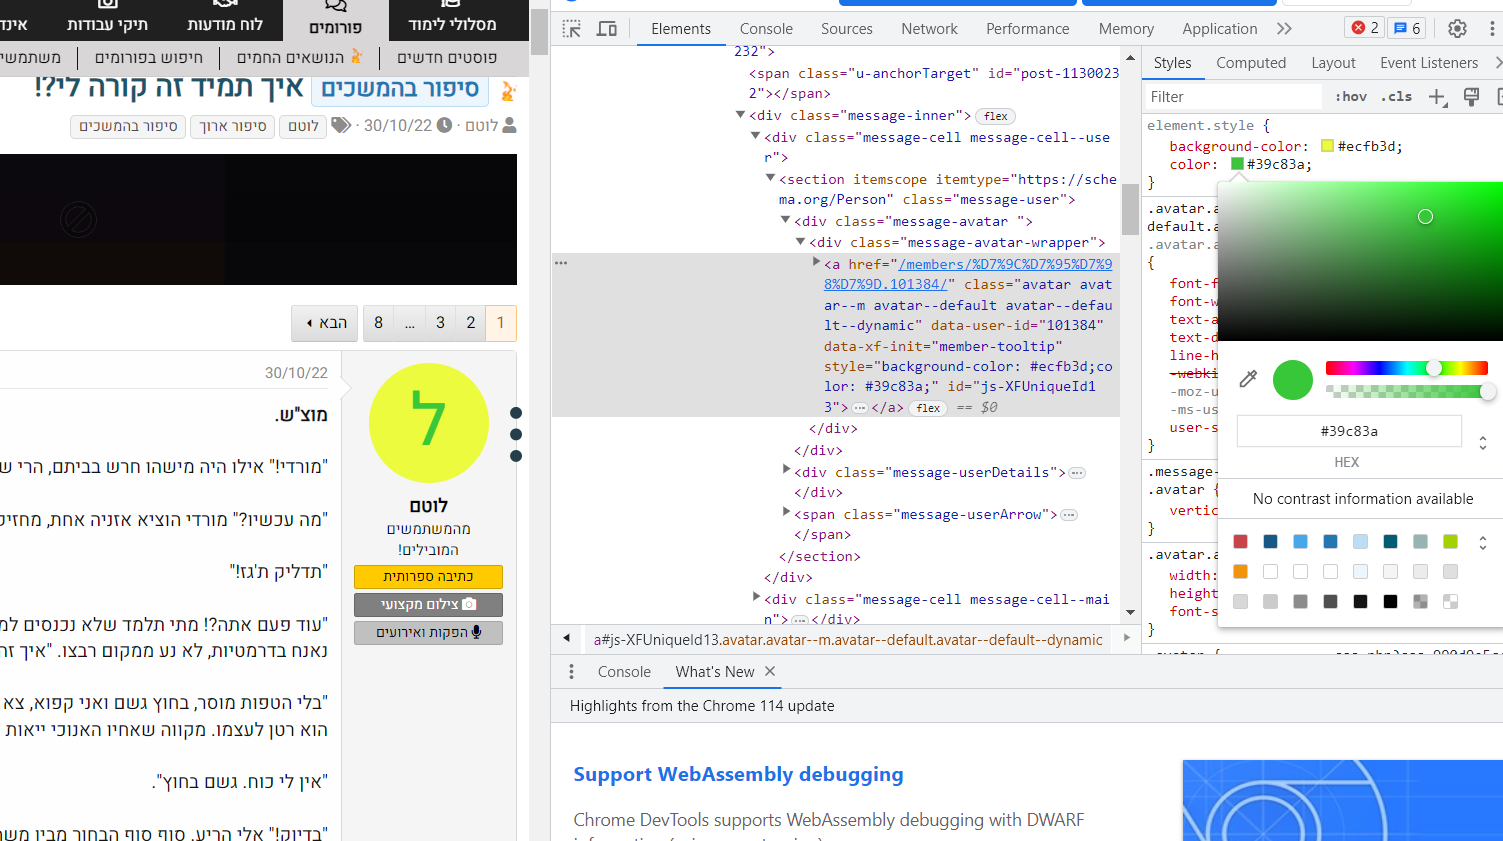
Task: Select the orange color palette swatch
Action: tap(1240, 572)
